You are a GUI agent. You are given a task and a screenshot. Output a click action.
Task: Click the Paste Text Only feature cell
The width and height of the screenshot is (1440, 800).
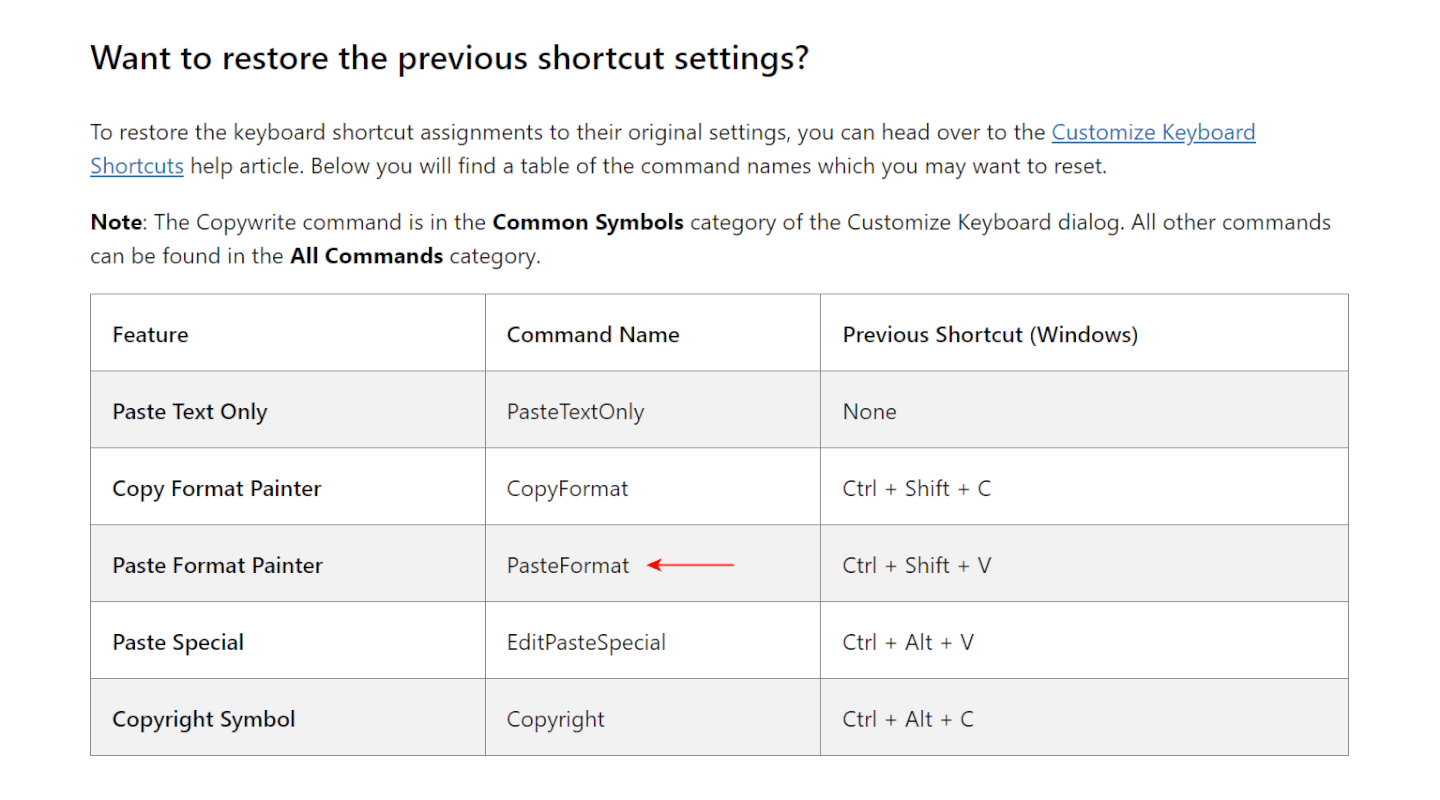190,412
